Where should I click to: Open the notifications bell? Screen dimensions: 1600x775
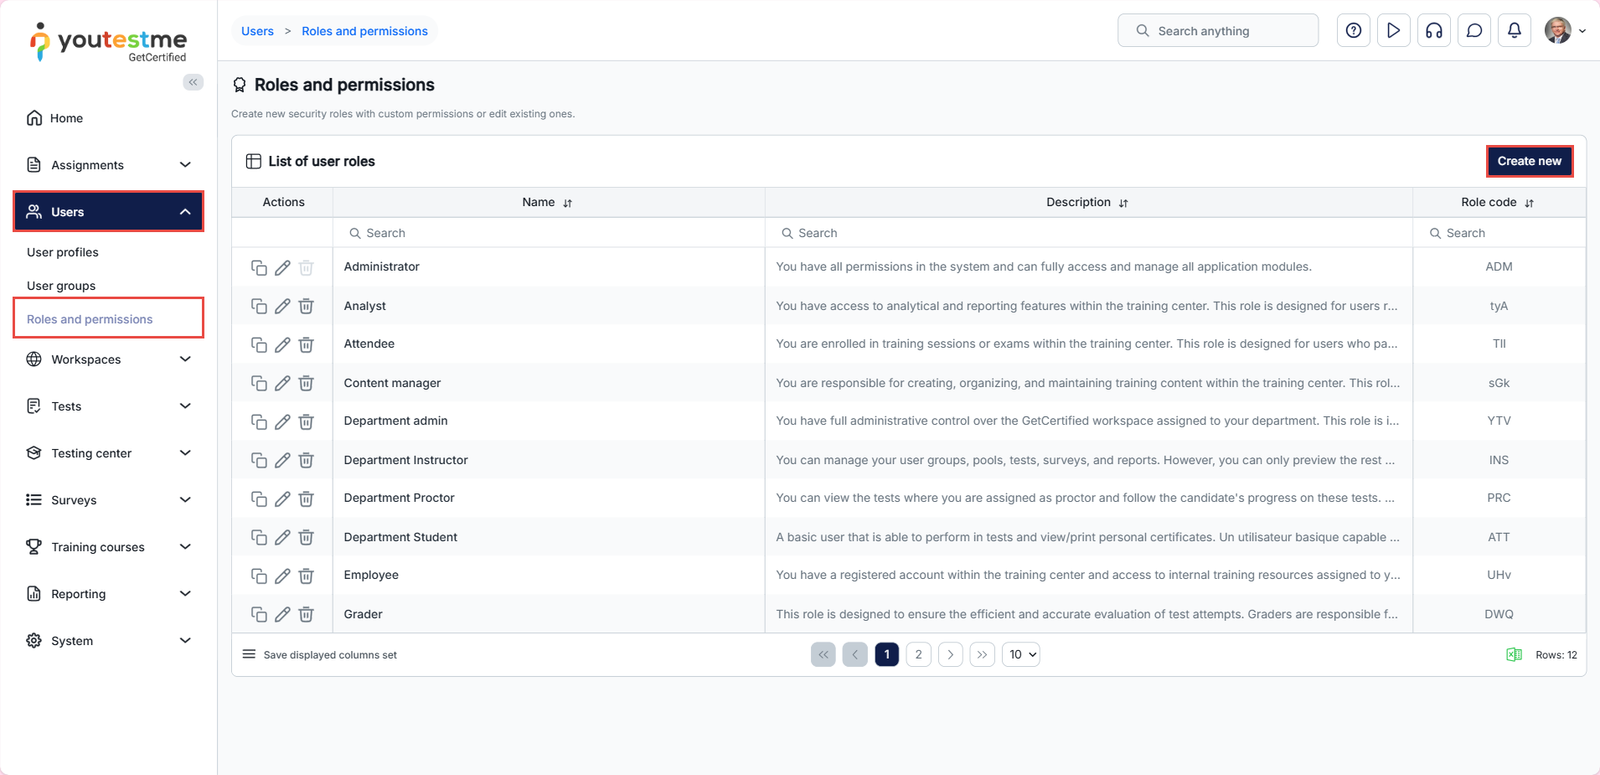click(1514, 31)
